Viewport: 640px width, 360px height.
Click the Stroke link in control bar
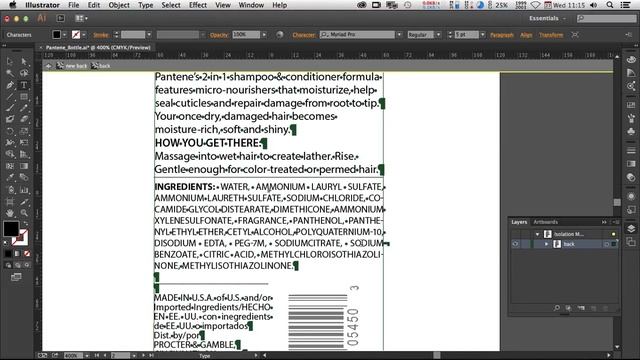tap(101, 35)
